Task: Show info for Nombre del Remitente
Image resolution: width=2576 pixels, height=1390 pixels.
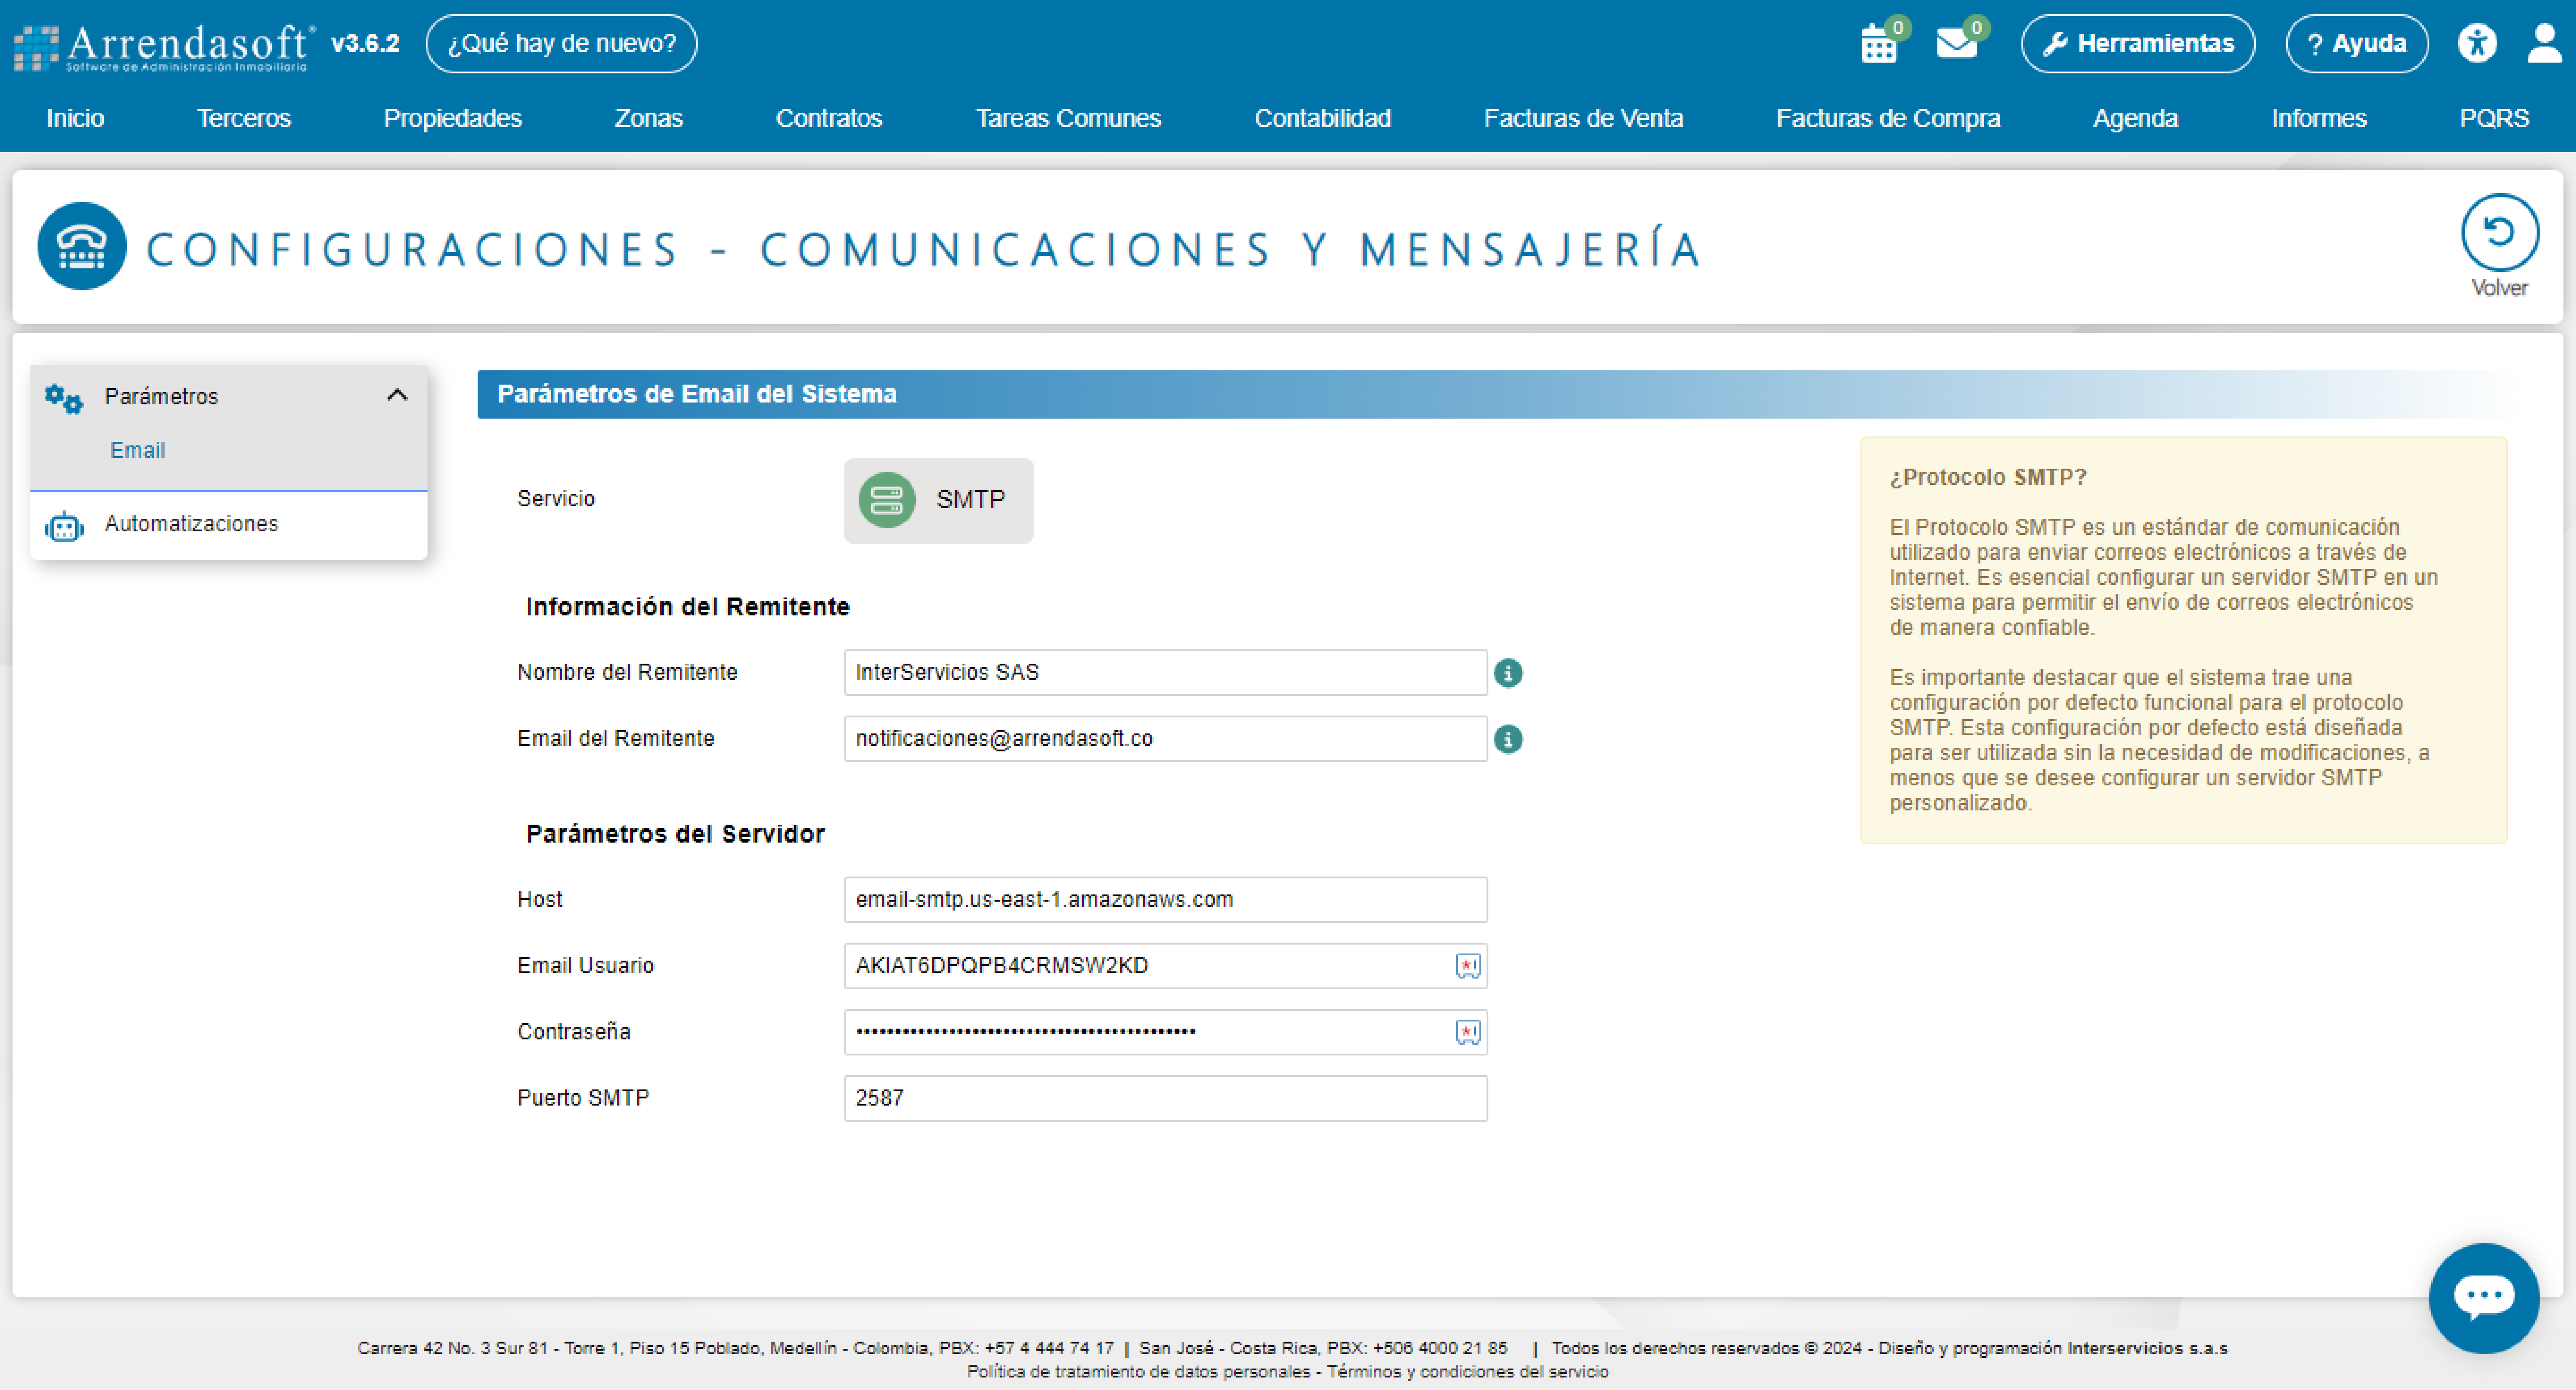Action: (1508, 673)
